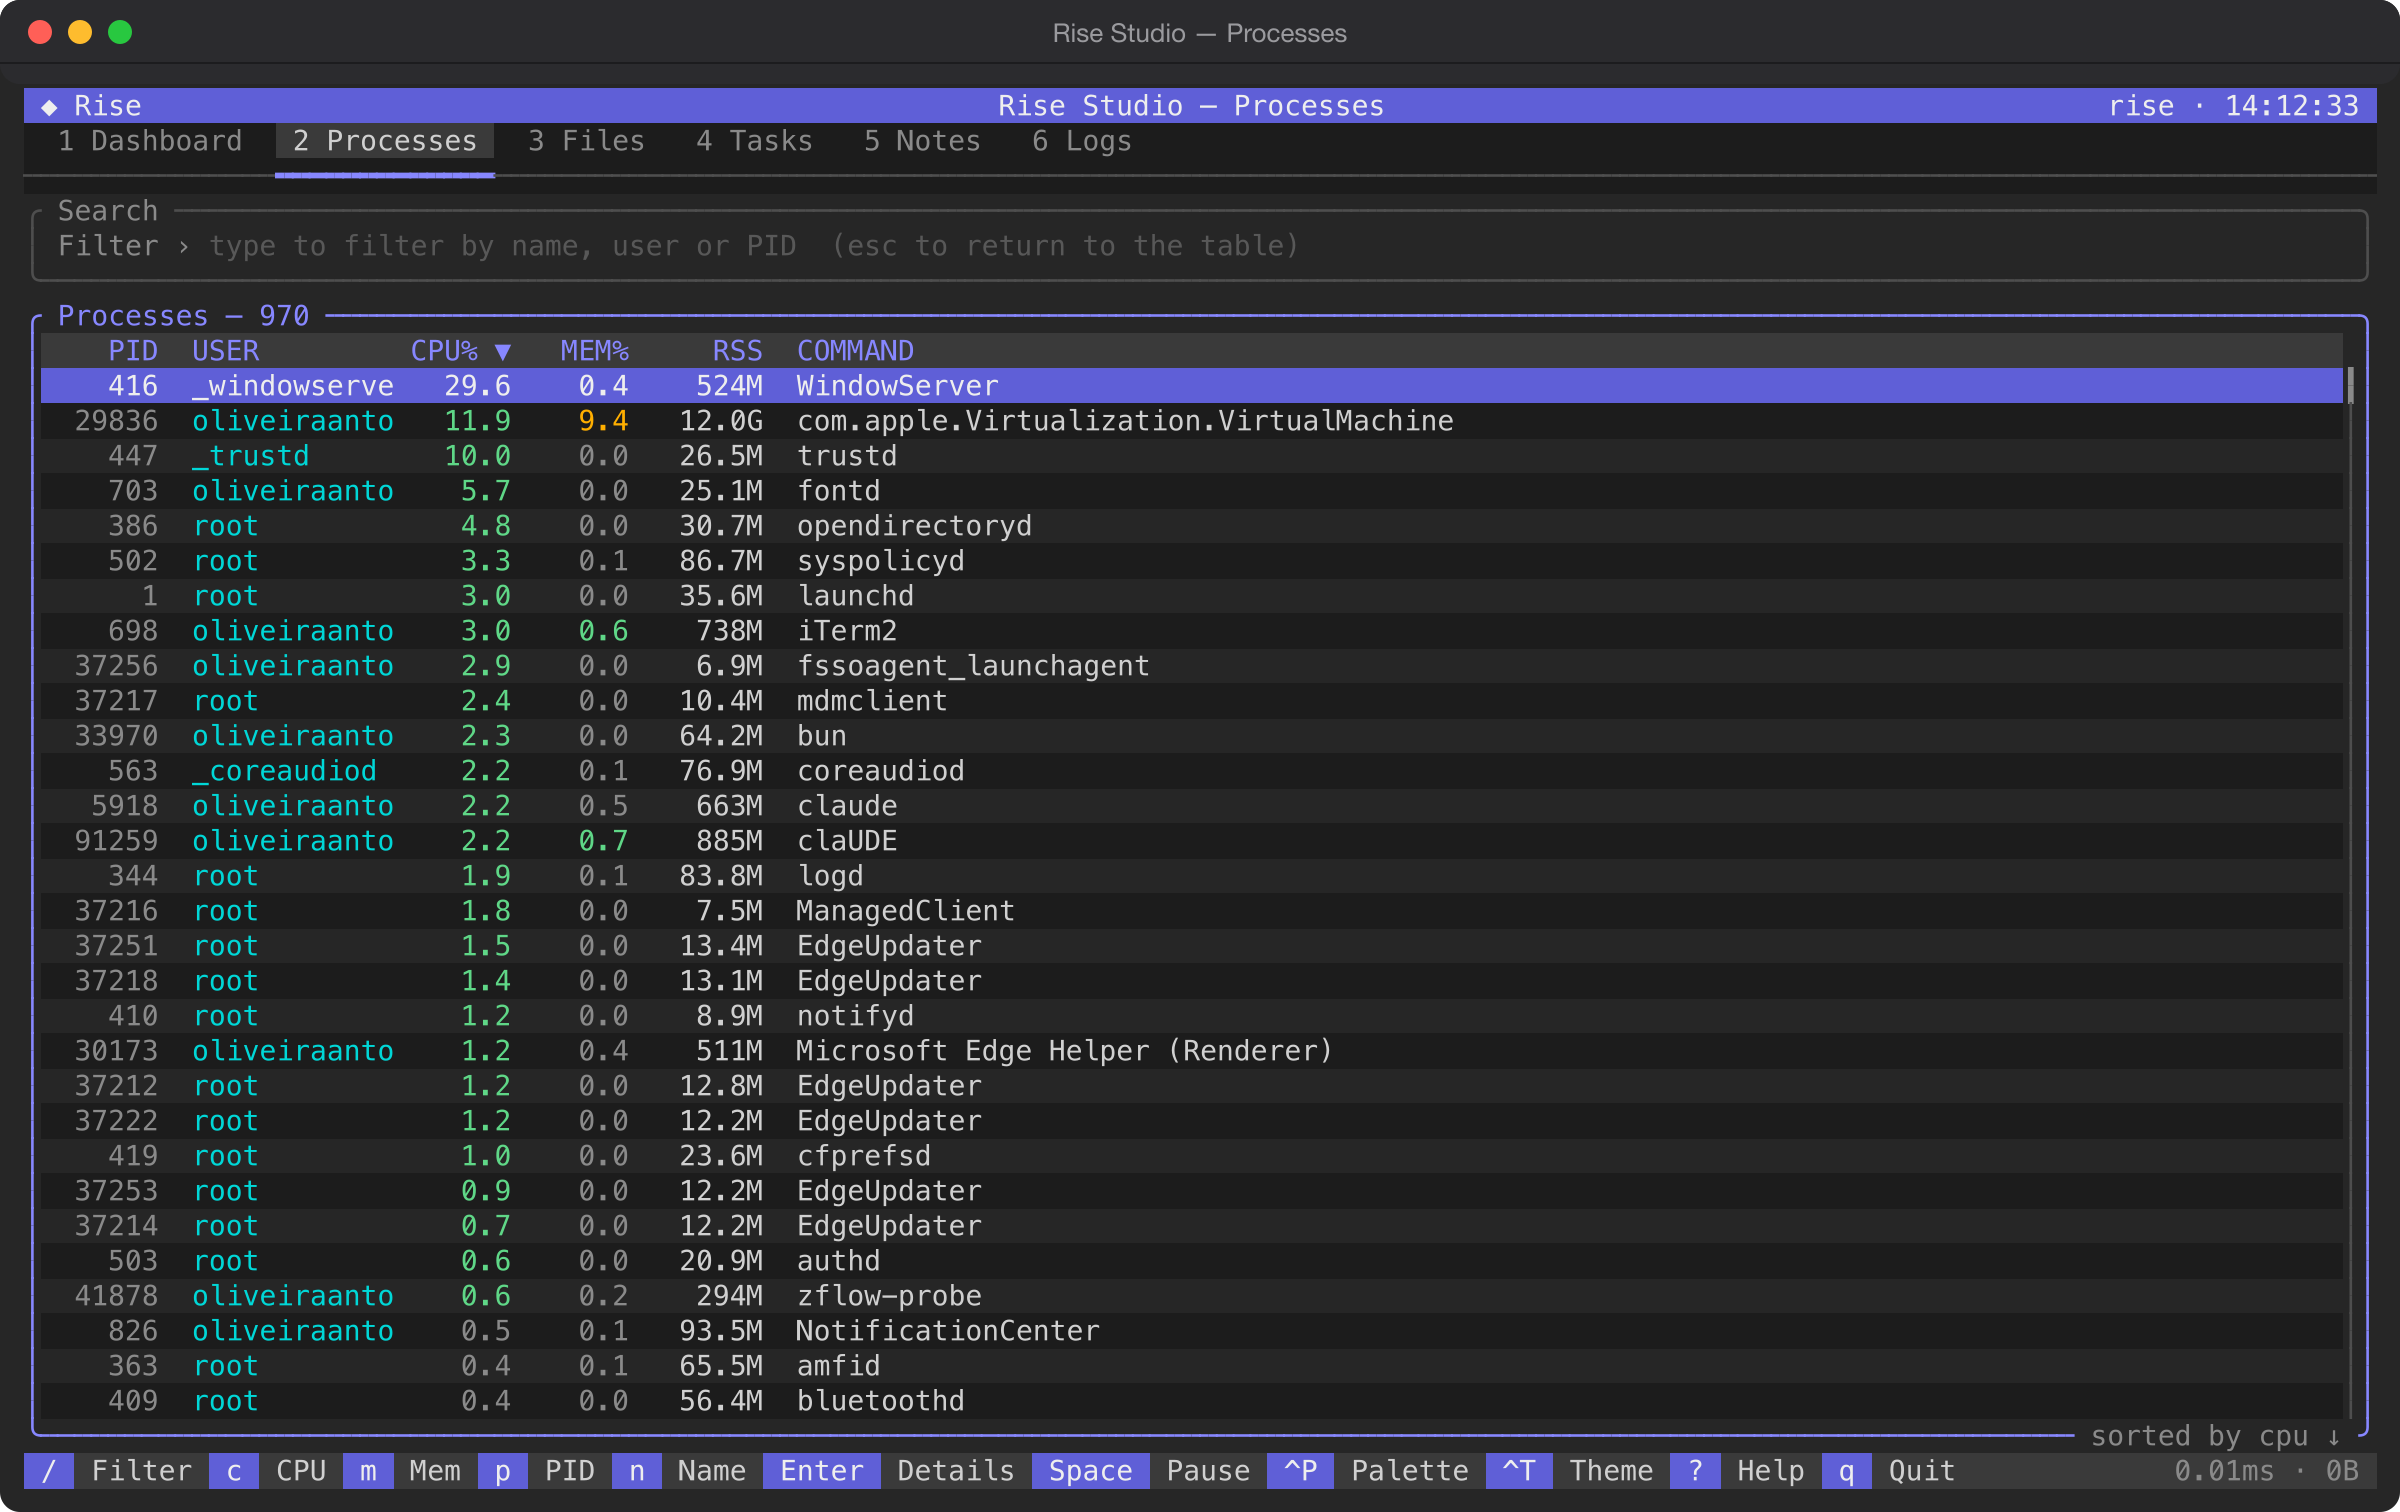Select the 2 Processes tab

385,141
